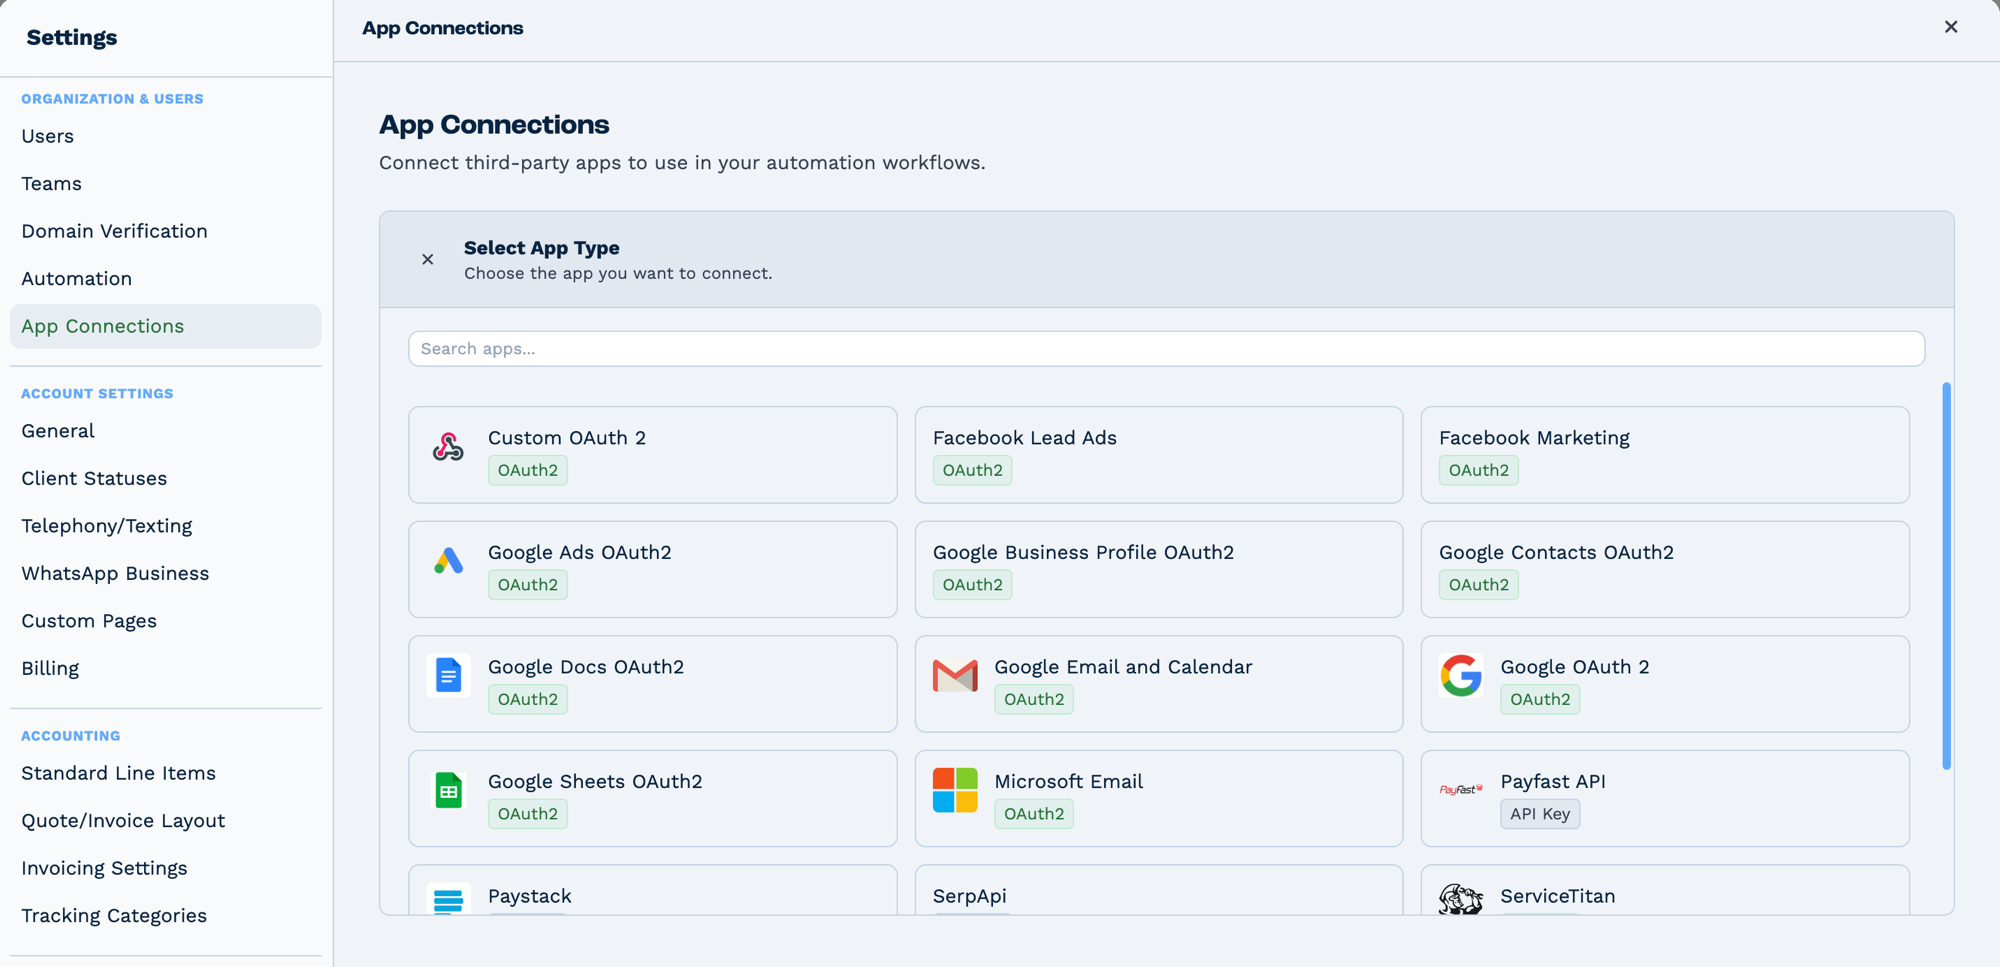Choose the SerpApi card

click(1159, 890)
